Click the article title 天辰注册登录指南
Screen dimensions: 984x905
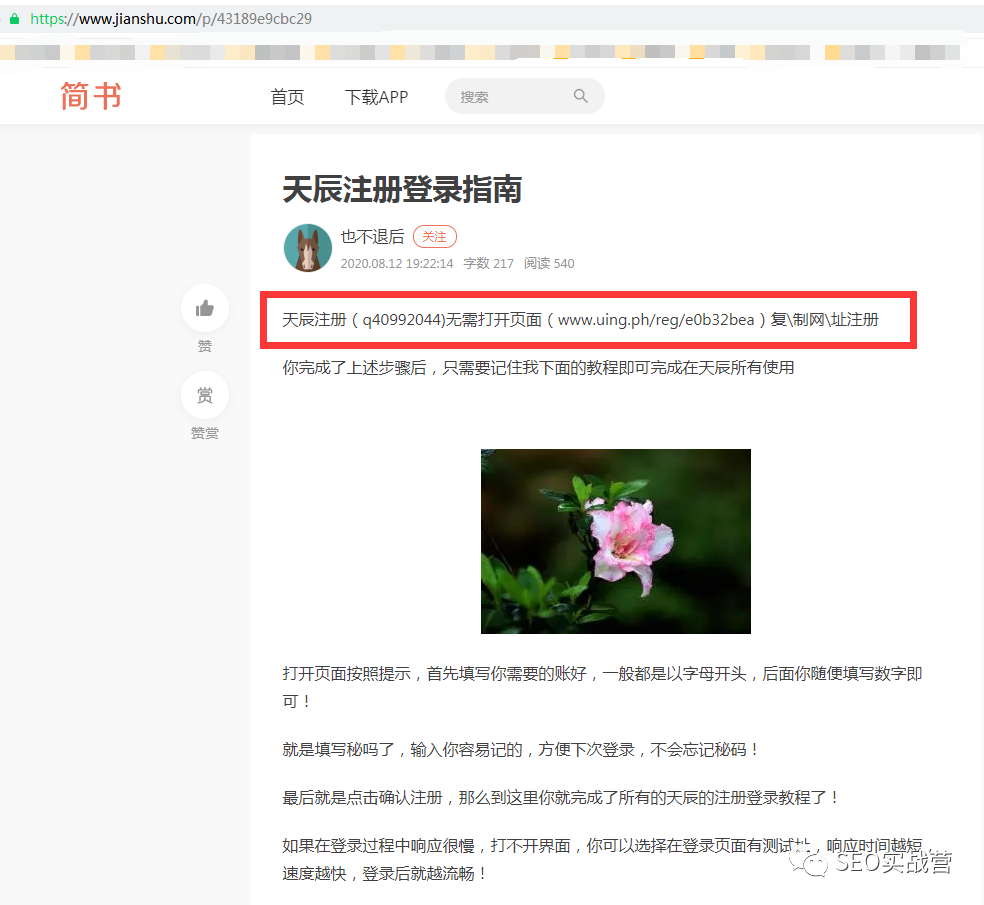pos(402,190)
